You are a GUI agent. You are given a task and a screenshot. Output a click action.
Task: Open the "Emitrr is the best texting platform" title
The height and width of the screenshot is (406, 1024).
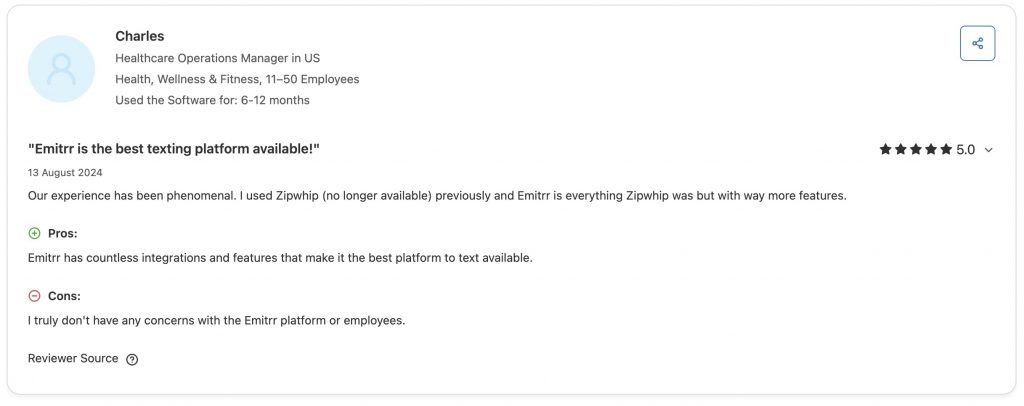point(174,149)
